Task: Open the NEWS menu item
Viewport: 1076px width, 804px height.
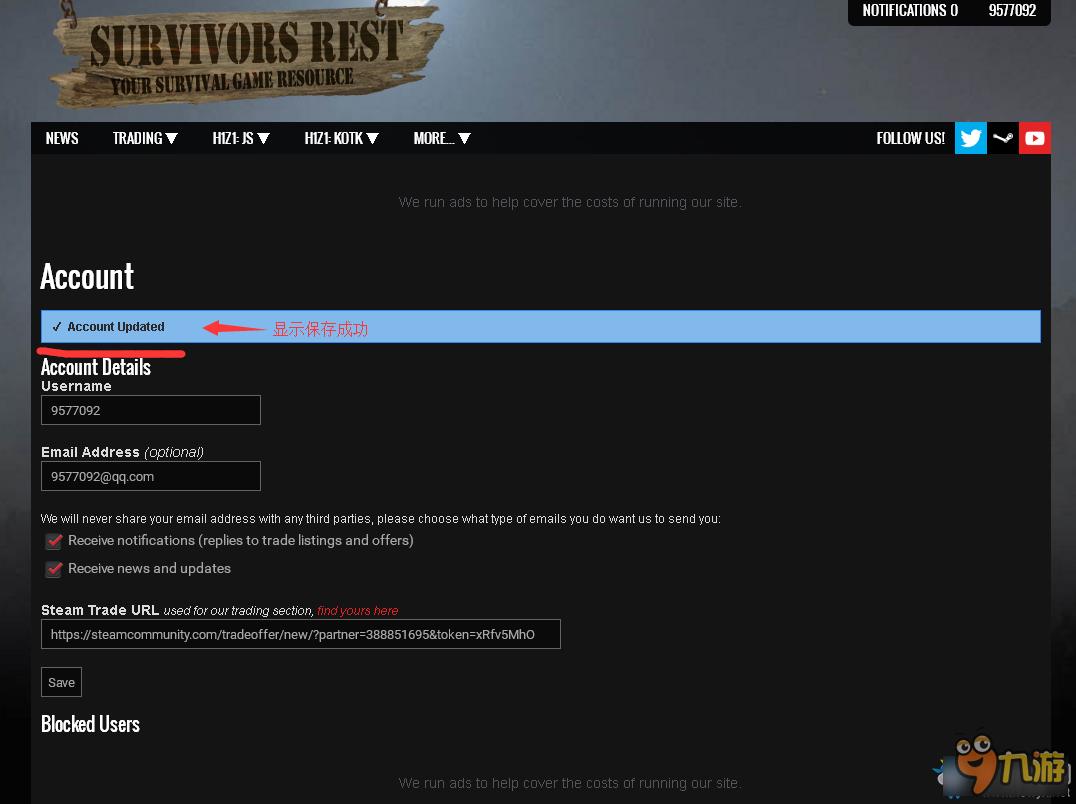Action: [x=62, y=139]
